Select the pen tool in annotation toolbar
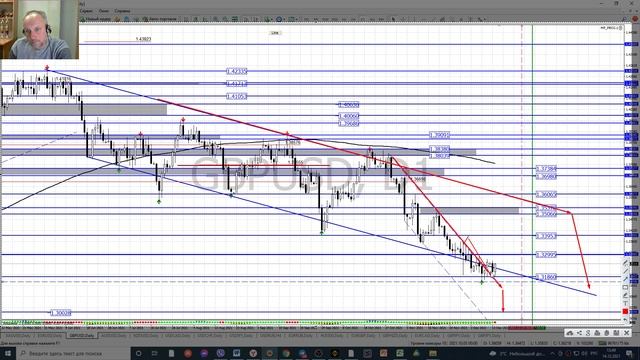The height and width of the screenshot is (360, 640). click(625, 263)
